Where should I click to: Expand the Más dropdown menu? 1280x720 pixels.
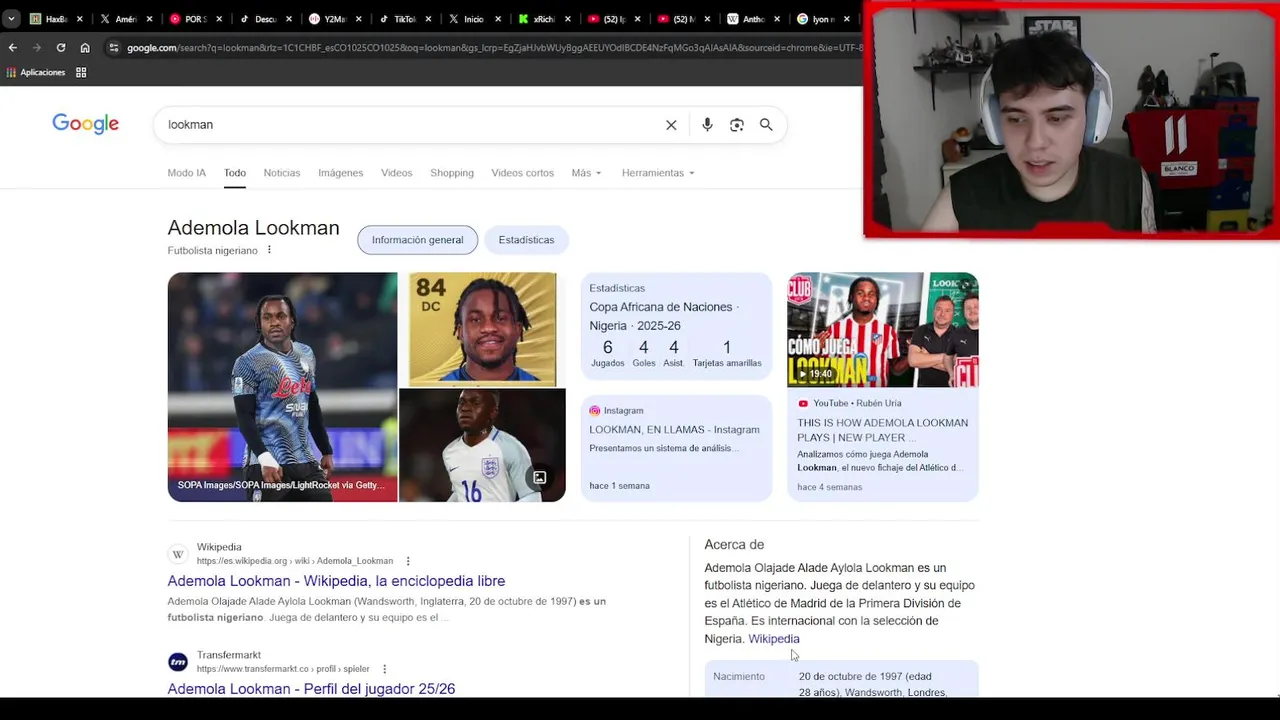tap(587, 173)
